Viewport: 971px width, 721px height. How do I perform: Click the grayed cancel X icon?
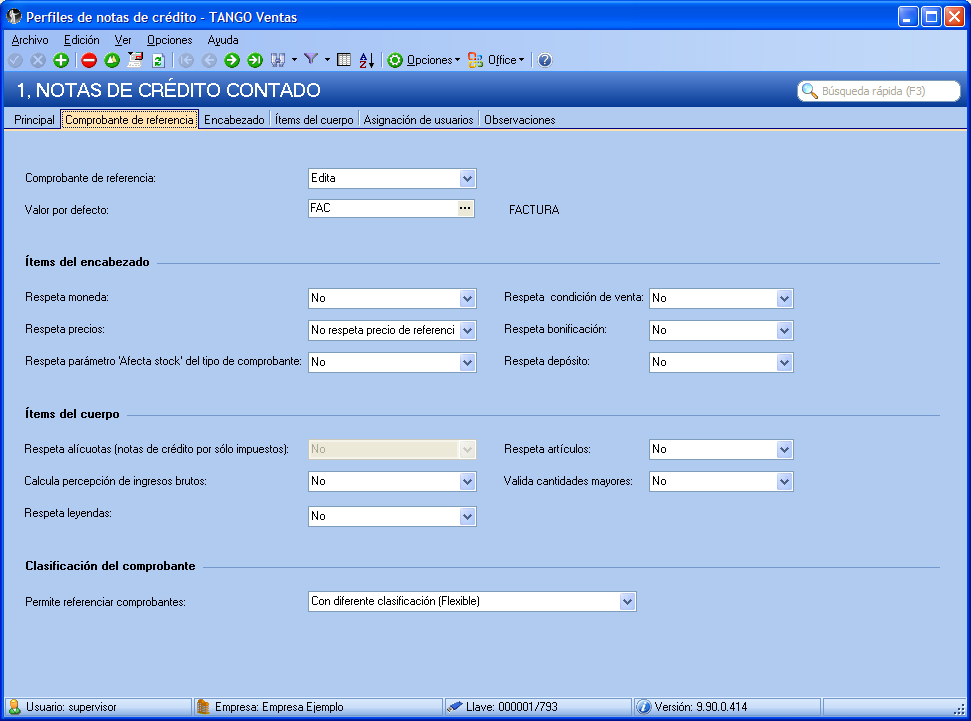pos(38,60)
